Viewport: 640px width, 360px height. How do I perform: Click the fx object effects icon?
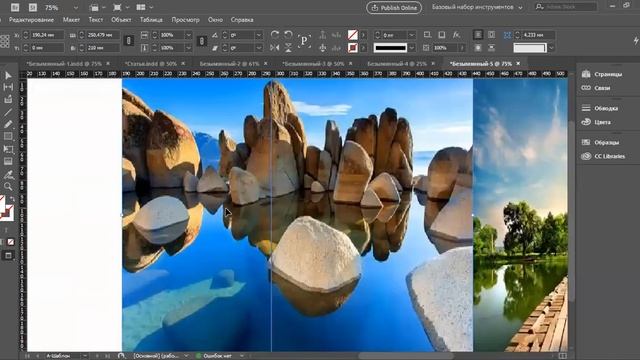click(456, 35)
